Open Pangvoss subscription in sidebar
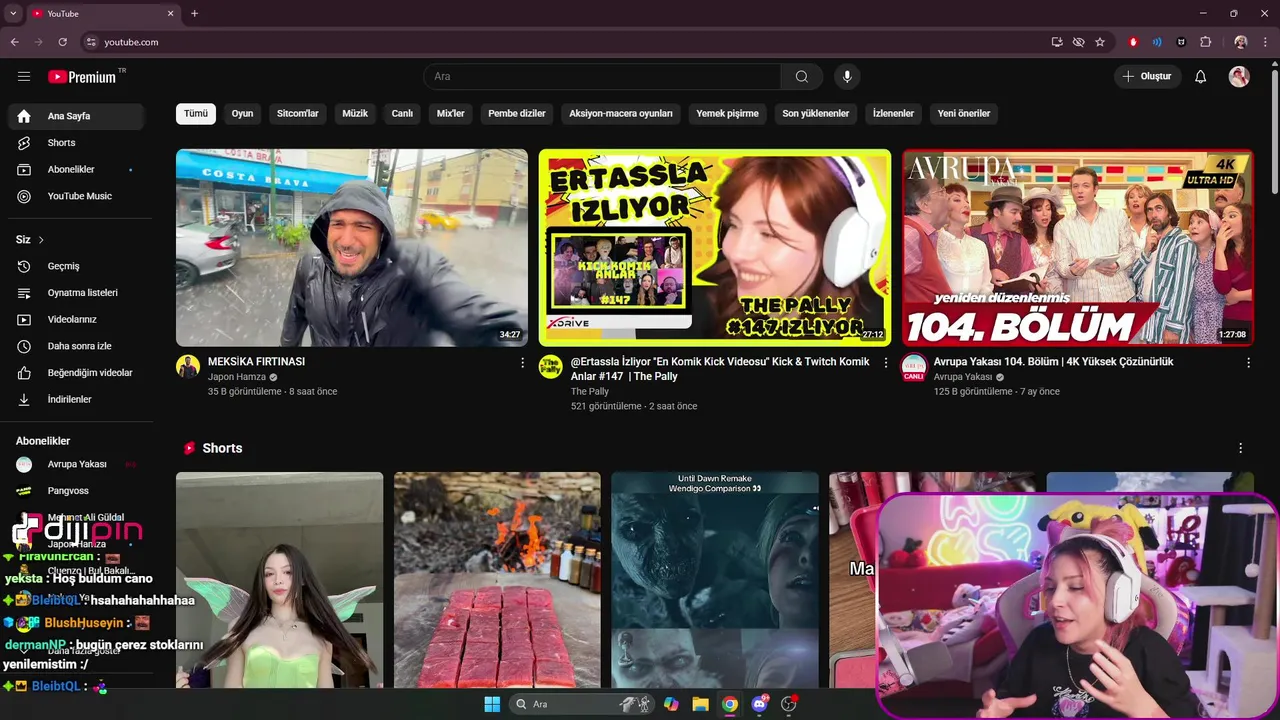Screen dimensions: 1280x720 [x=76, y=491]
